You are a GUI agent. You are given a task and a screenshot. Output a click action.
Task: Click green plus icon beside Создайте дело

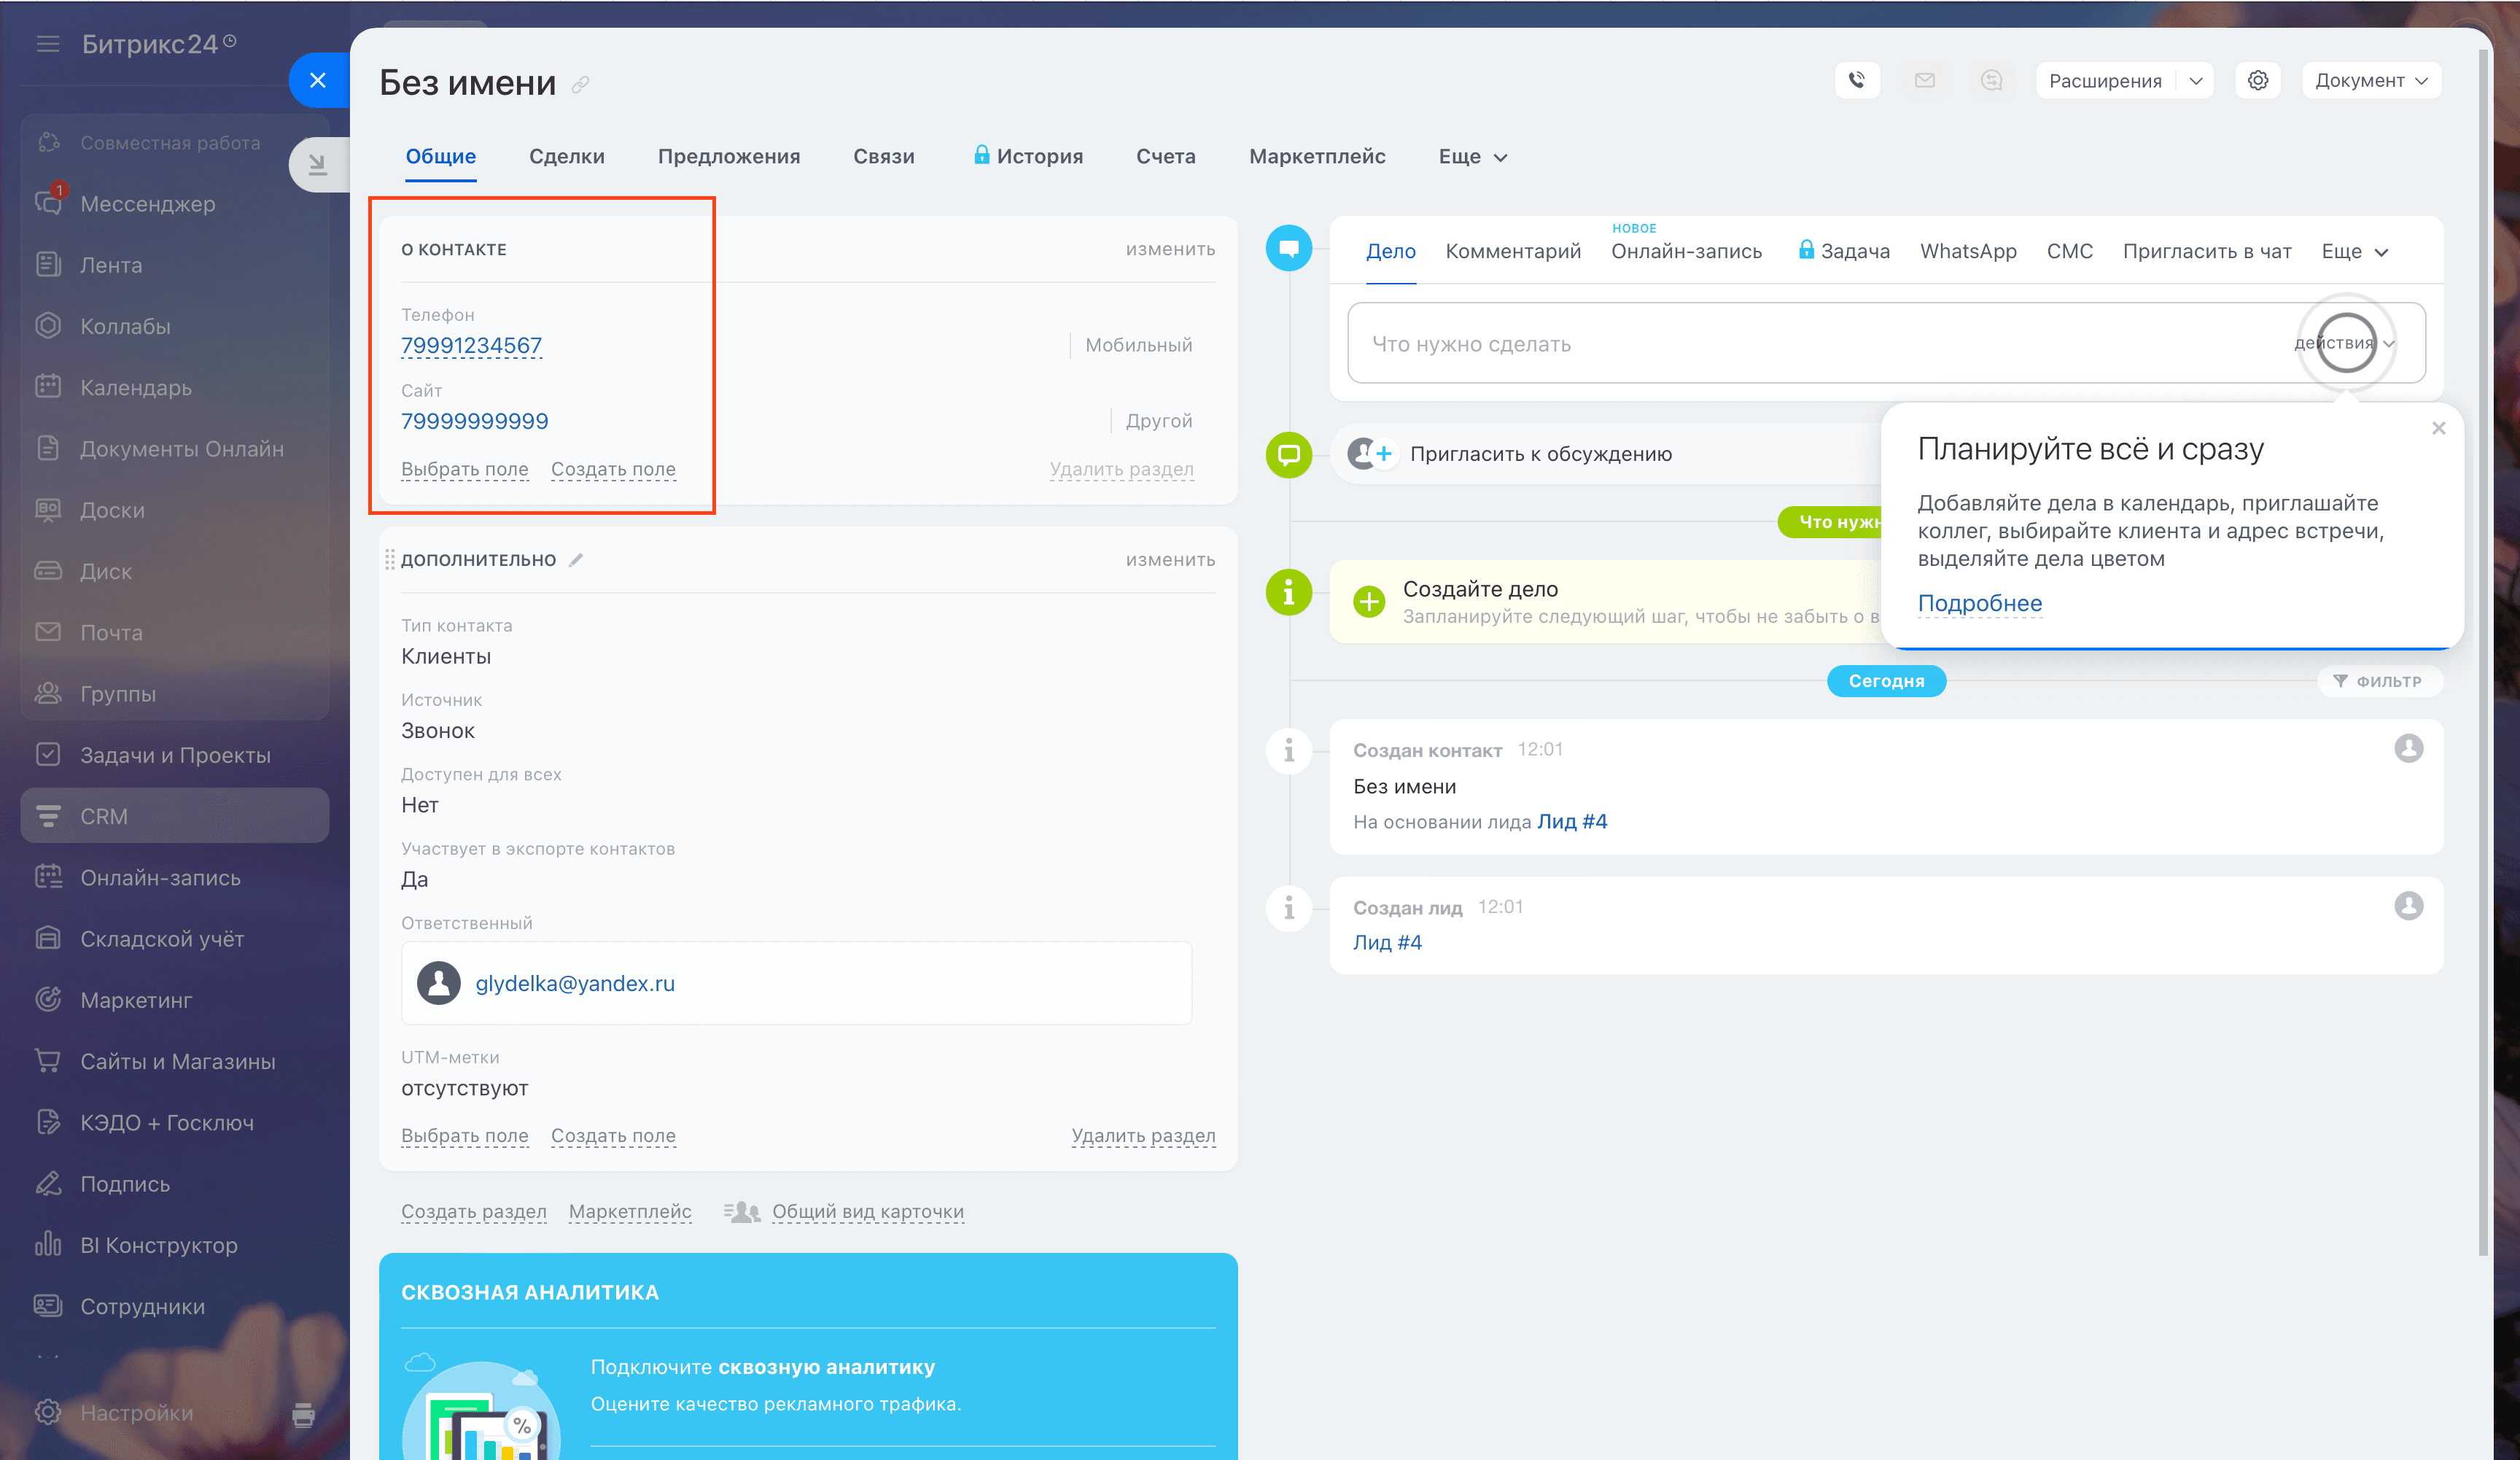tap(1369, 601)
